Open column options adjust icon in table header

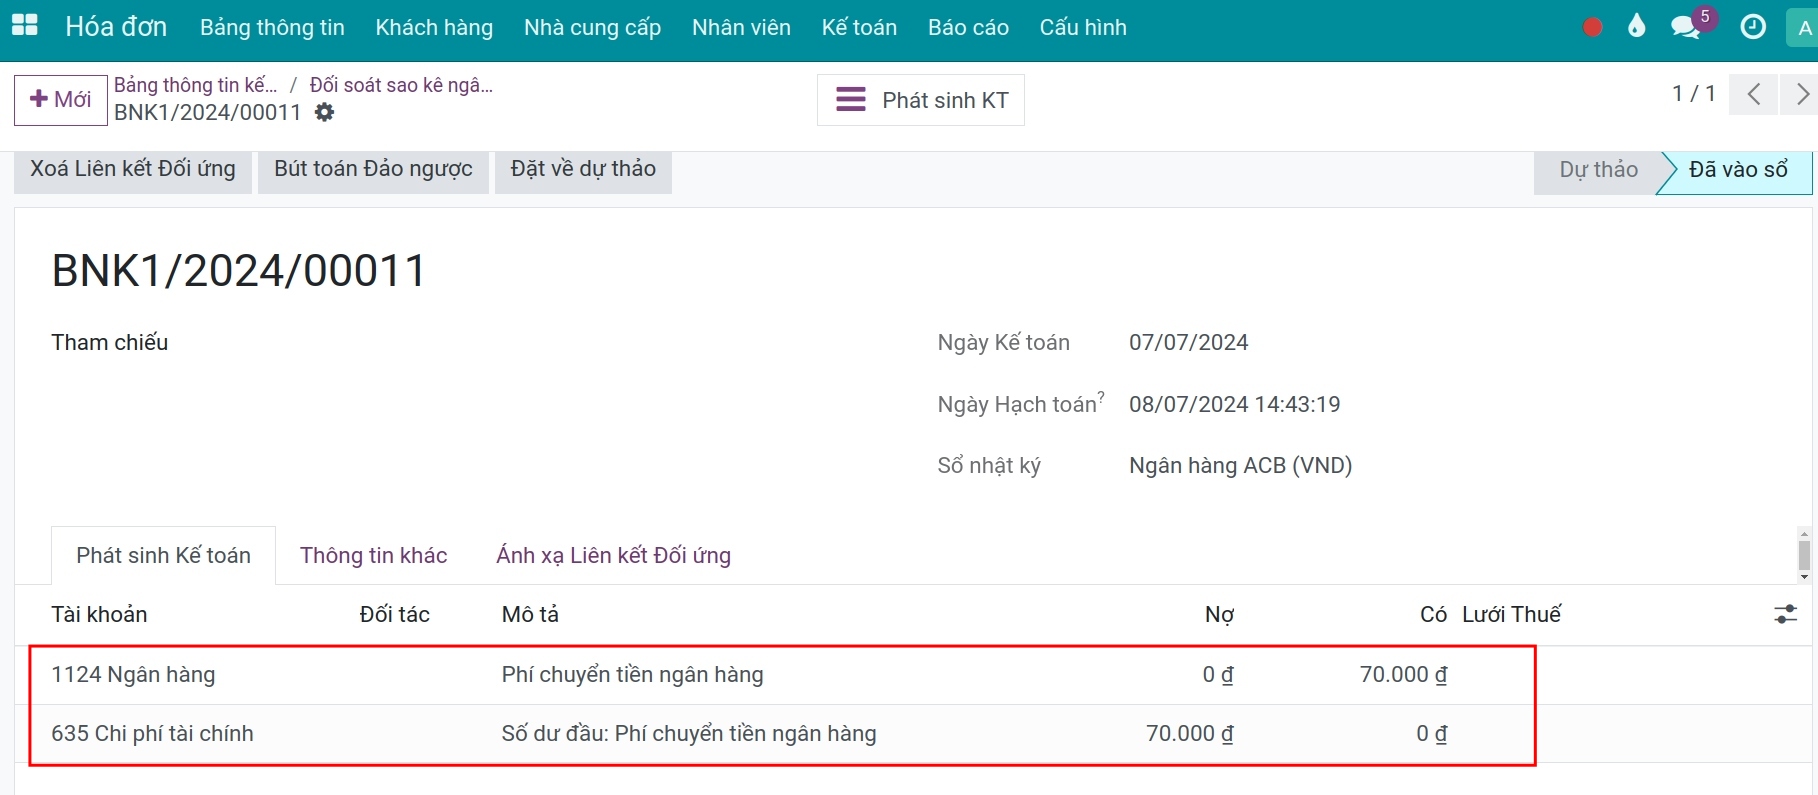pyautogui.click(x=1785, y=614)
